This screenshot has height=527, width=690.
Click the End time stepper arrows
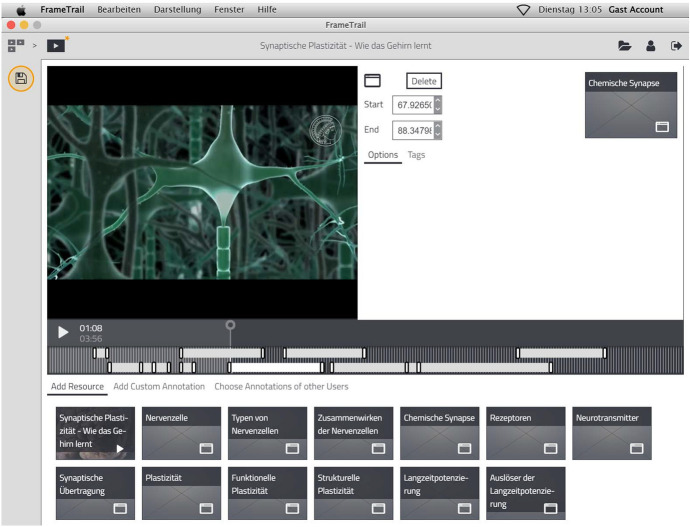pyautogui.click(x=437, y=130)
